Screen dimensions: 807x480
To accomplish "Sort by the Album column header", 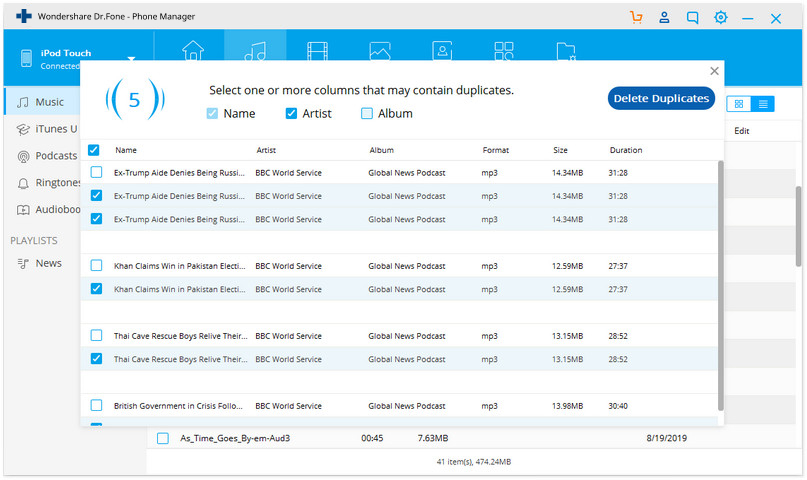I will coord(381,150).
